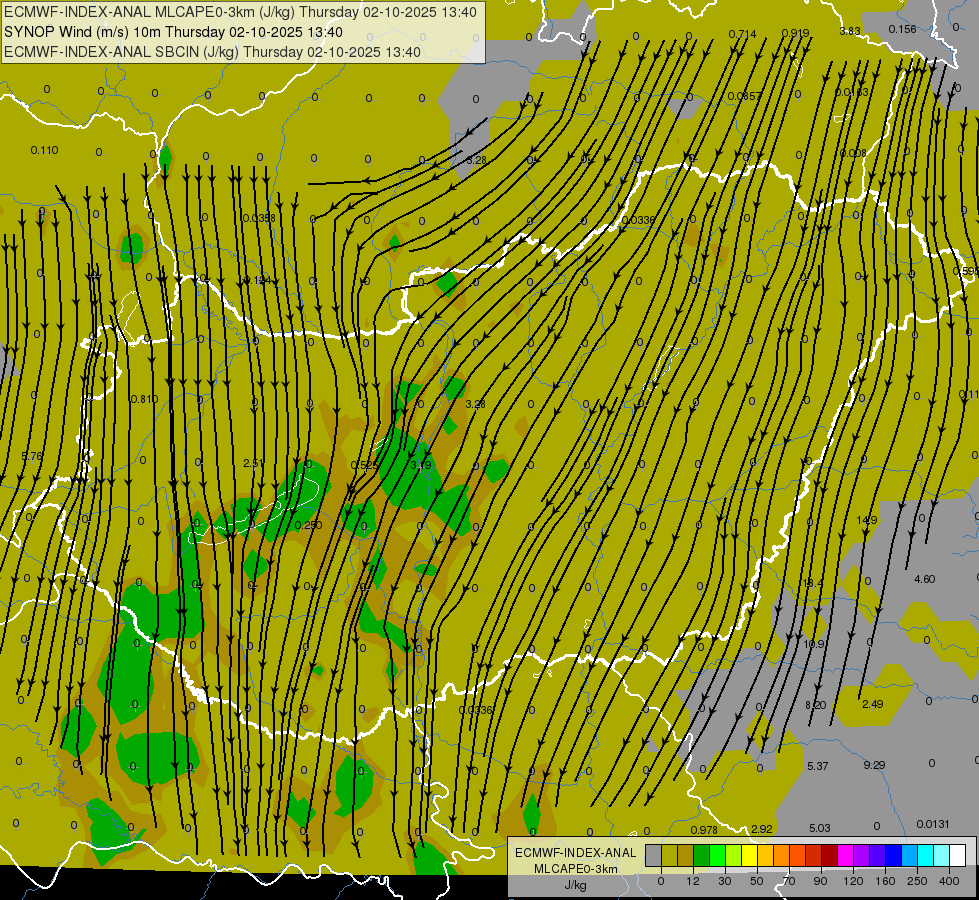Click the olive legend swatch above 0

pyautogui.click(x=670, y=855)
